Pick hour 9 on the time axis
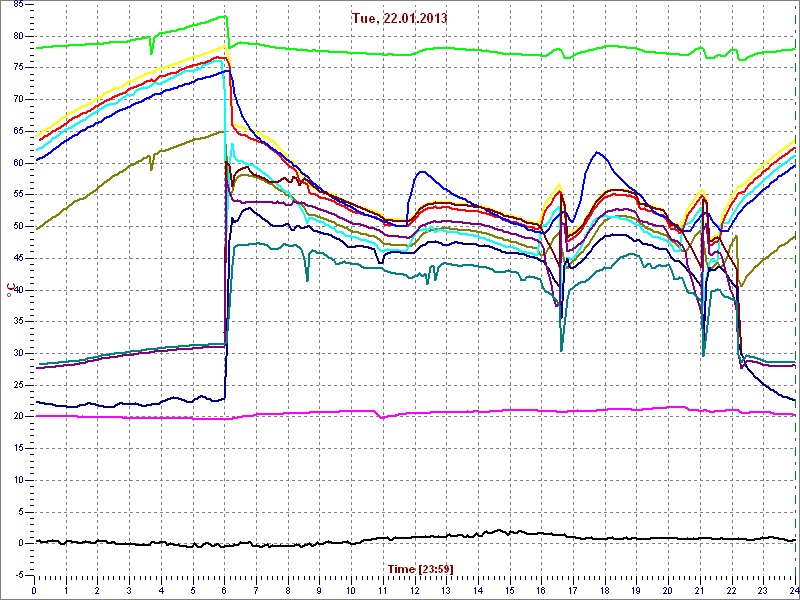The height and width of the screenshot is (600, 800). pos(319,591)
